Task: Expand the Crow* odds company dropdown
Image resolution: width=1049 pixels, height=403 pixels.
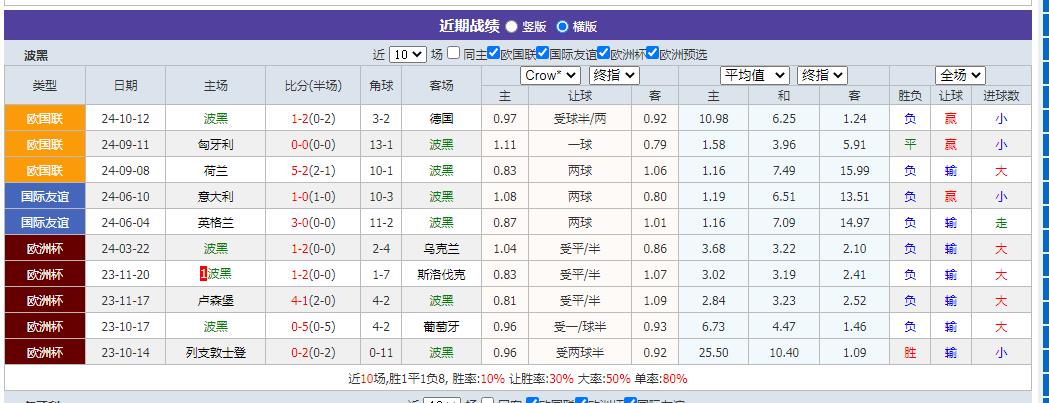Action: [550, 75]
